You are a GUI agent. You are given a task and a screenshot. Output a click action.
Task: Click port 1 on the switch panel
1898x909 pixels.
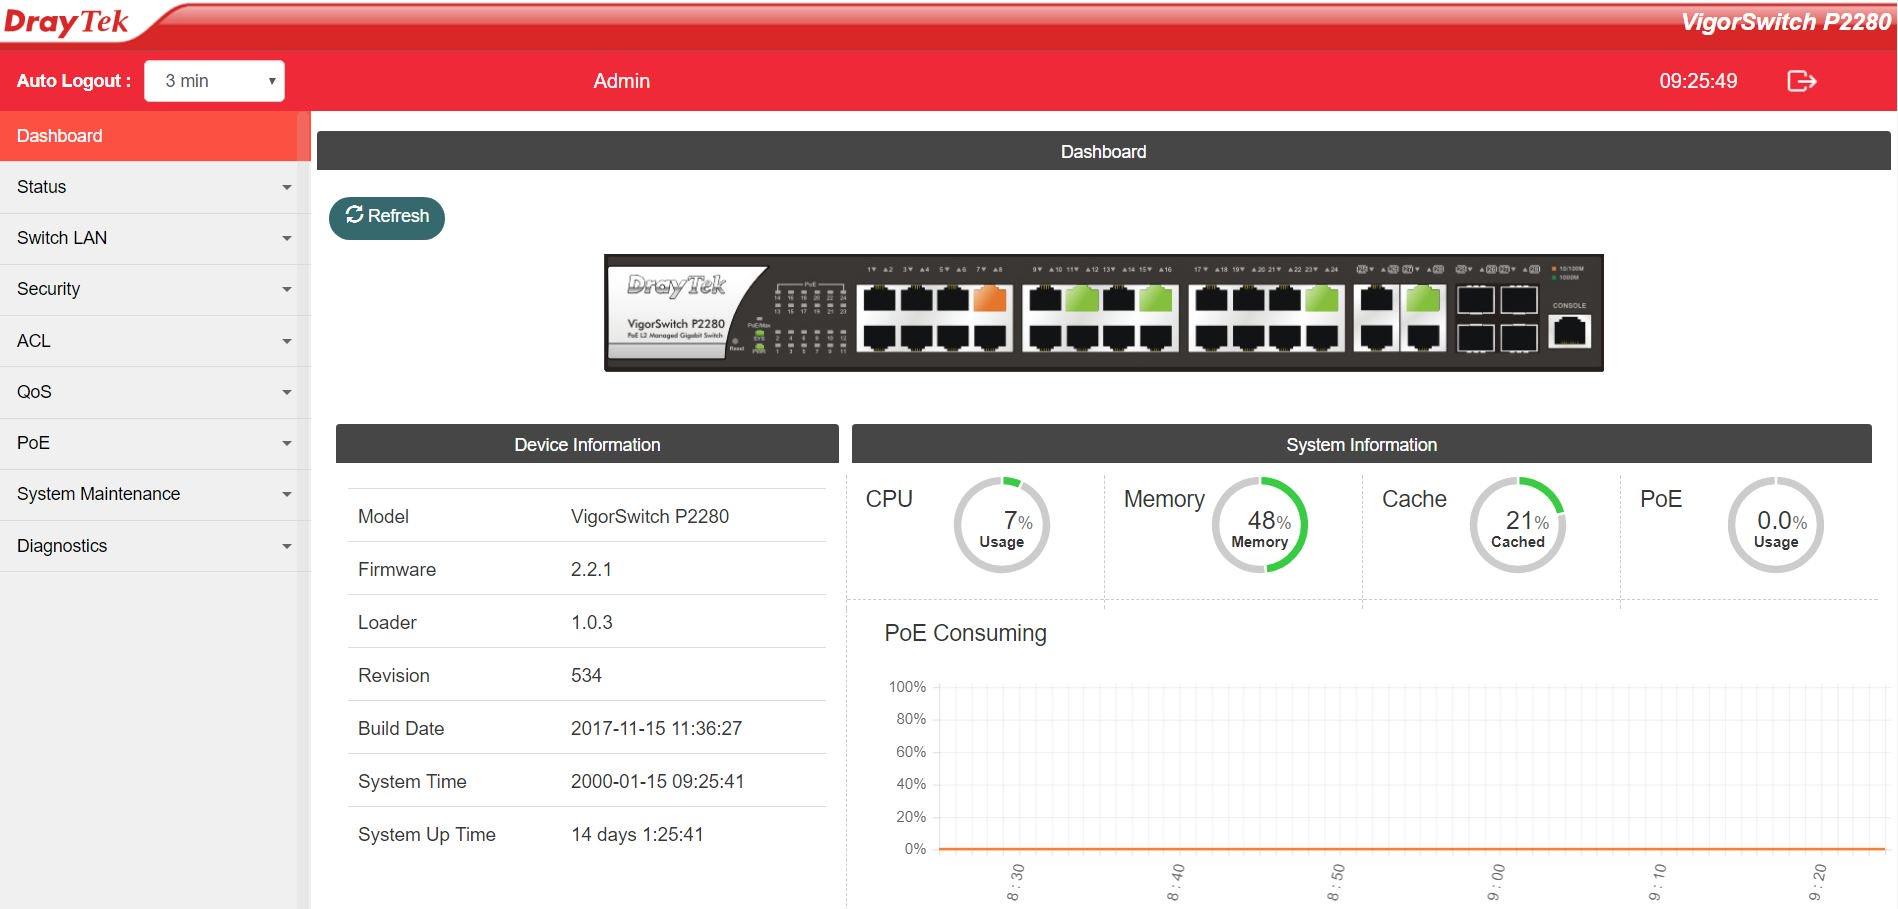(879, 298)
